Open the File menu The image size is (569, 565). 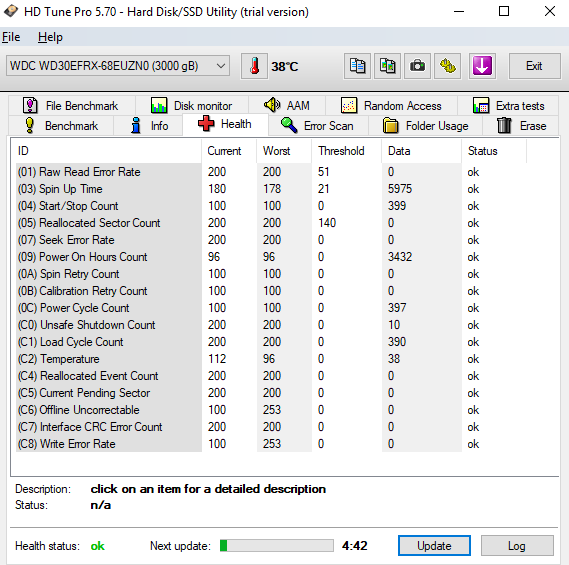(x=11, y=37)
